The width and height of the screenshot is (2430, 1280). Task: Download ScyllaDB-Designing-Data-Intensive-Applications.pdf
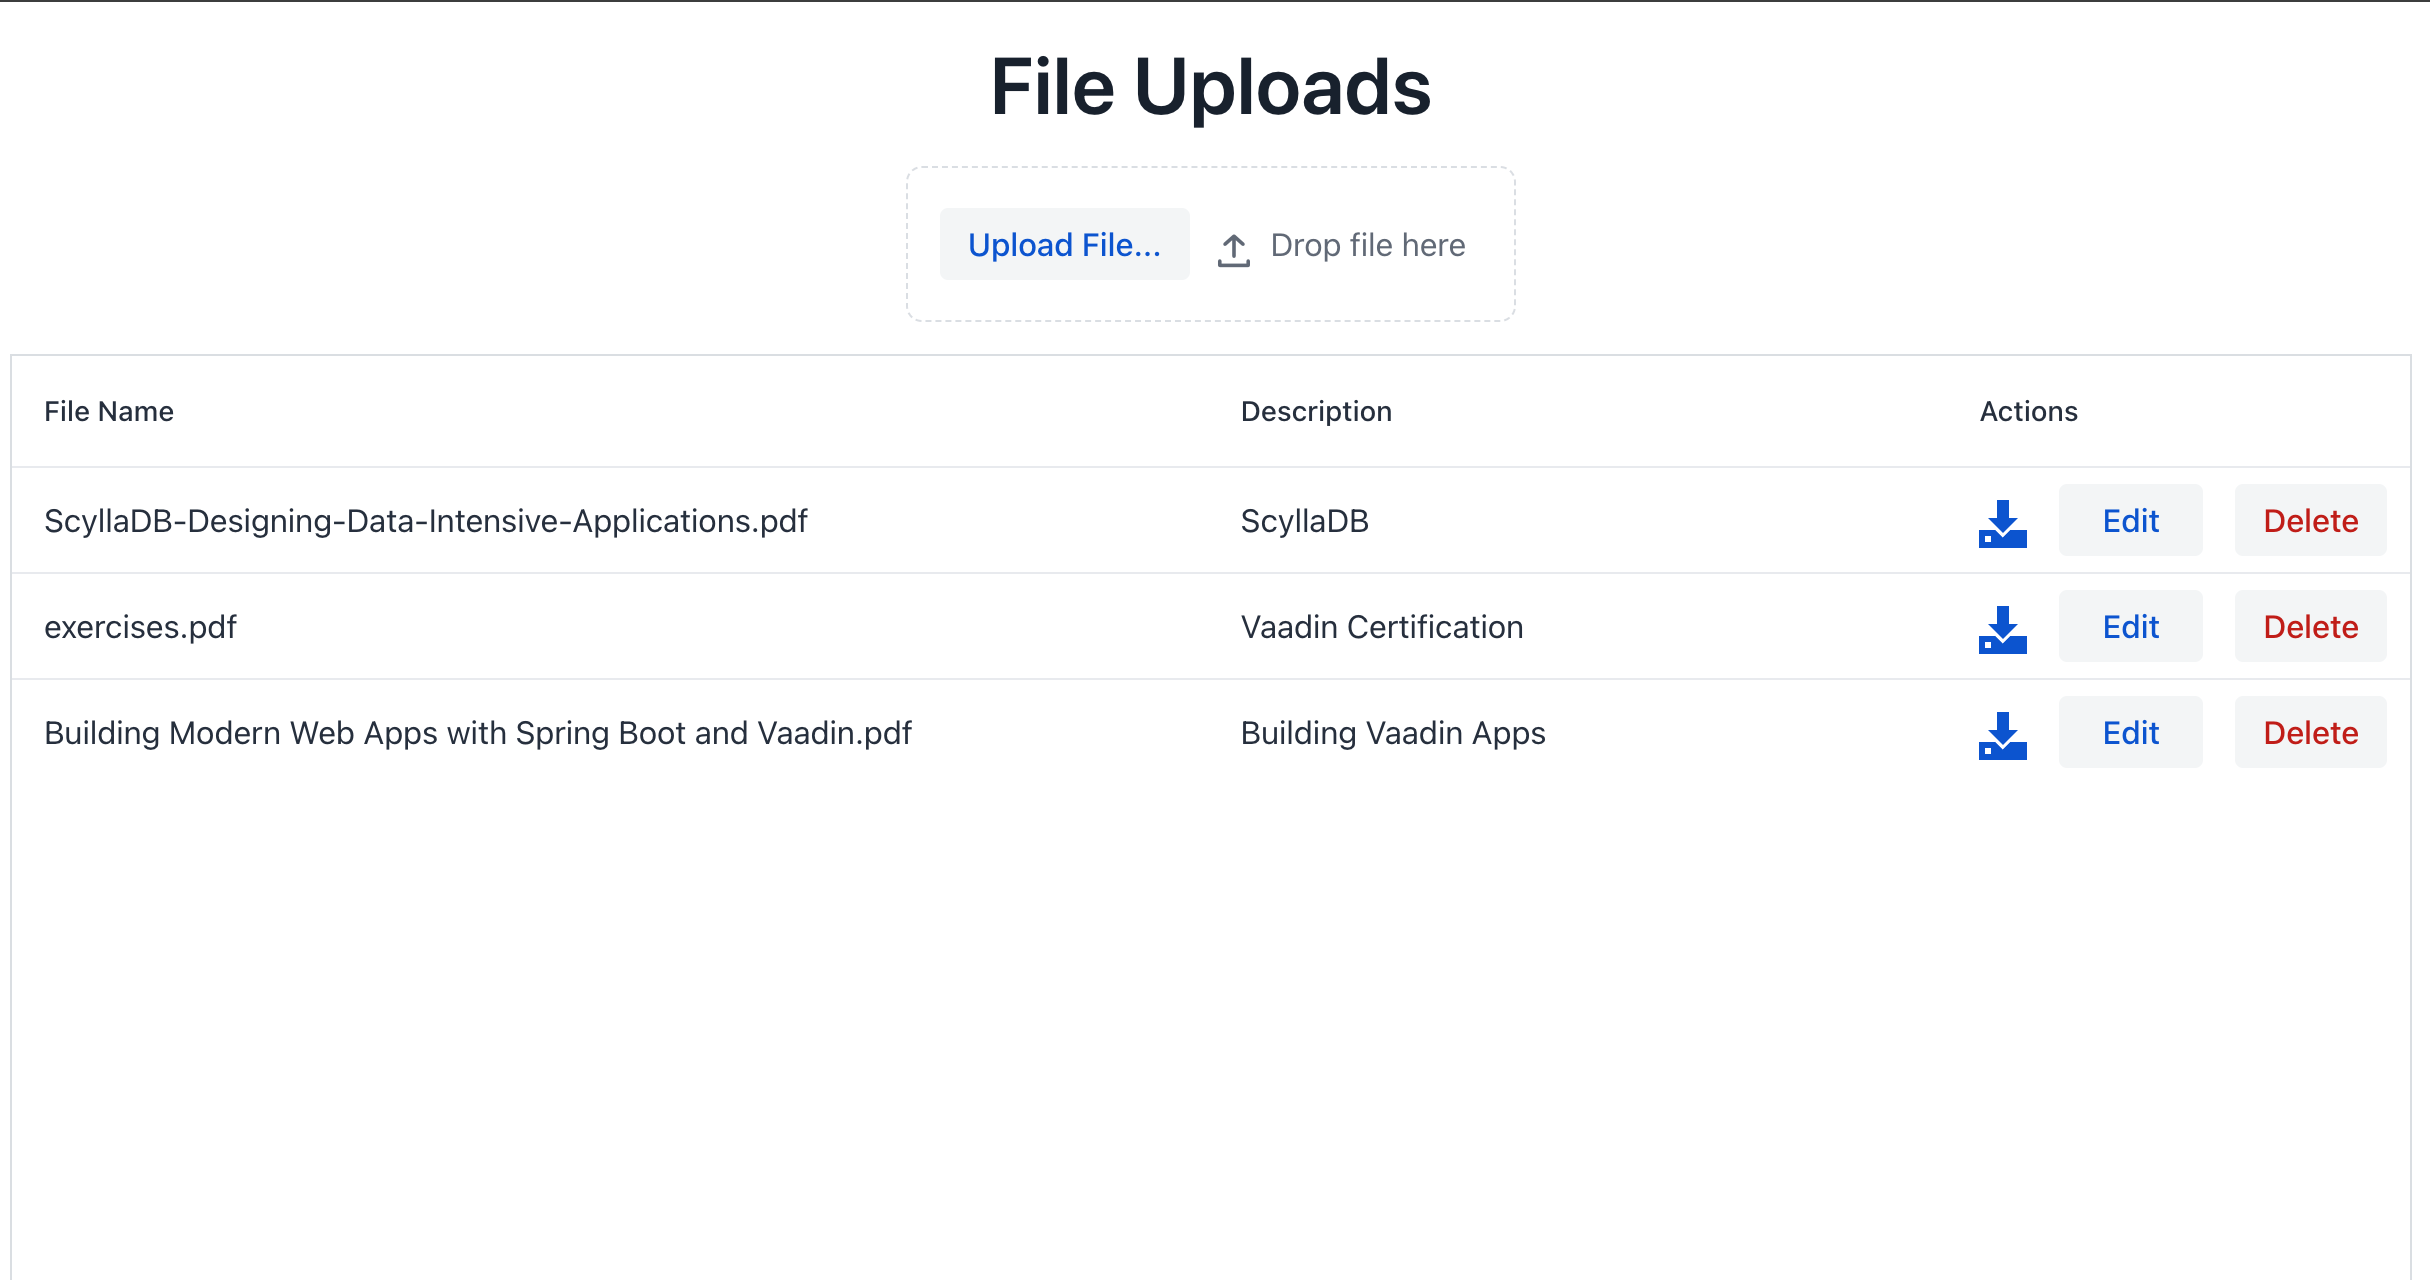[x=2004, y=519]
